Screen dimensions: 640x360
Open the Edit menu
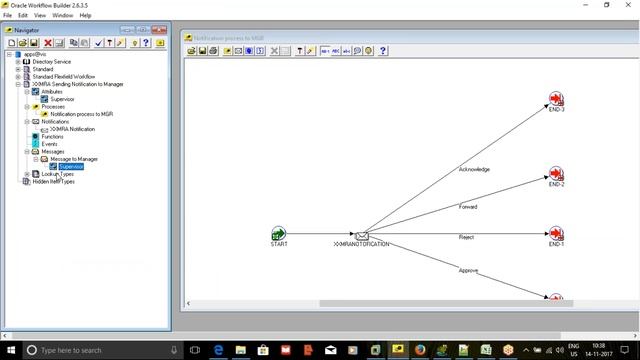[x=23, y=15]
